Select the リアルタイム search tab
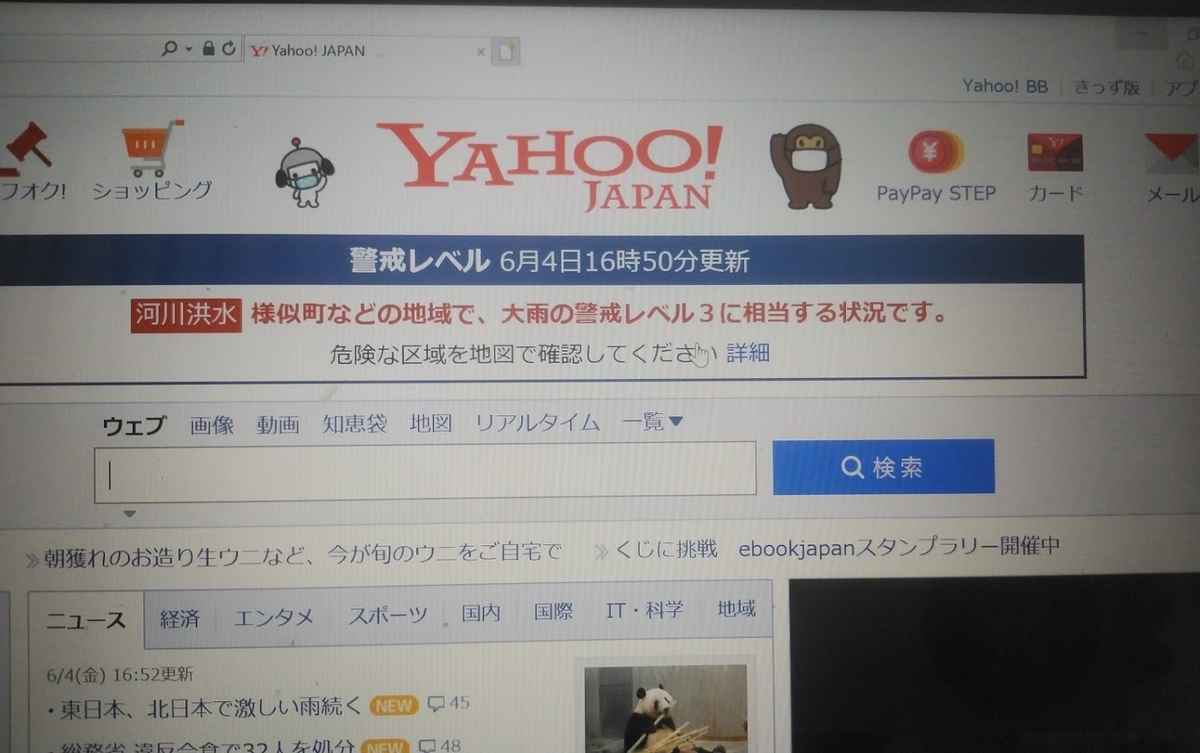Screen dimensions: 1200x753 pyautogui.click(x=537, y=423)
